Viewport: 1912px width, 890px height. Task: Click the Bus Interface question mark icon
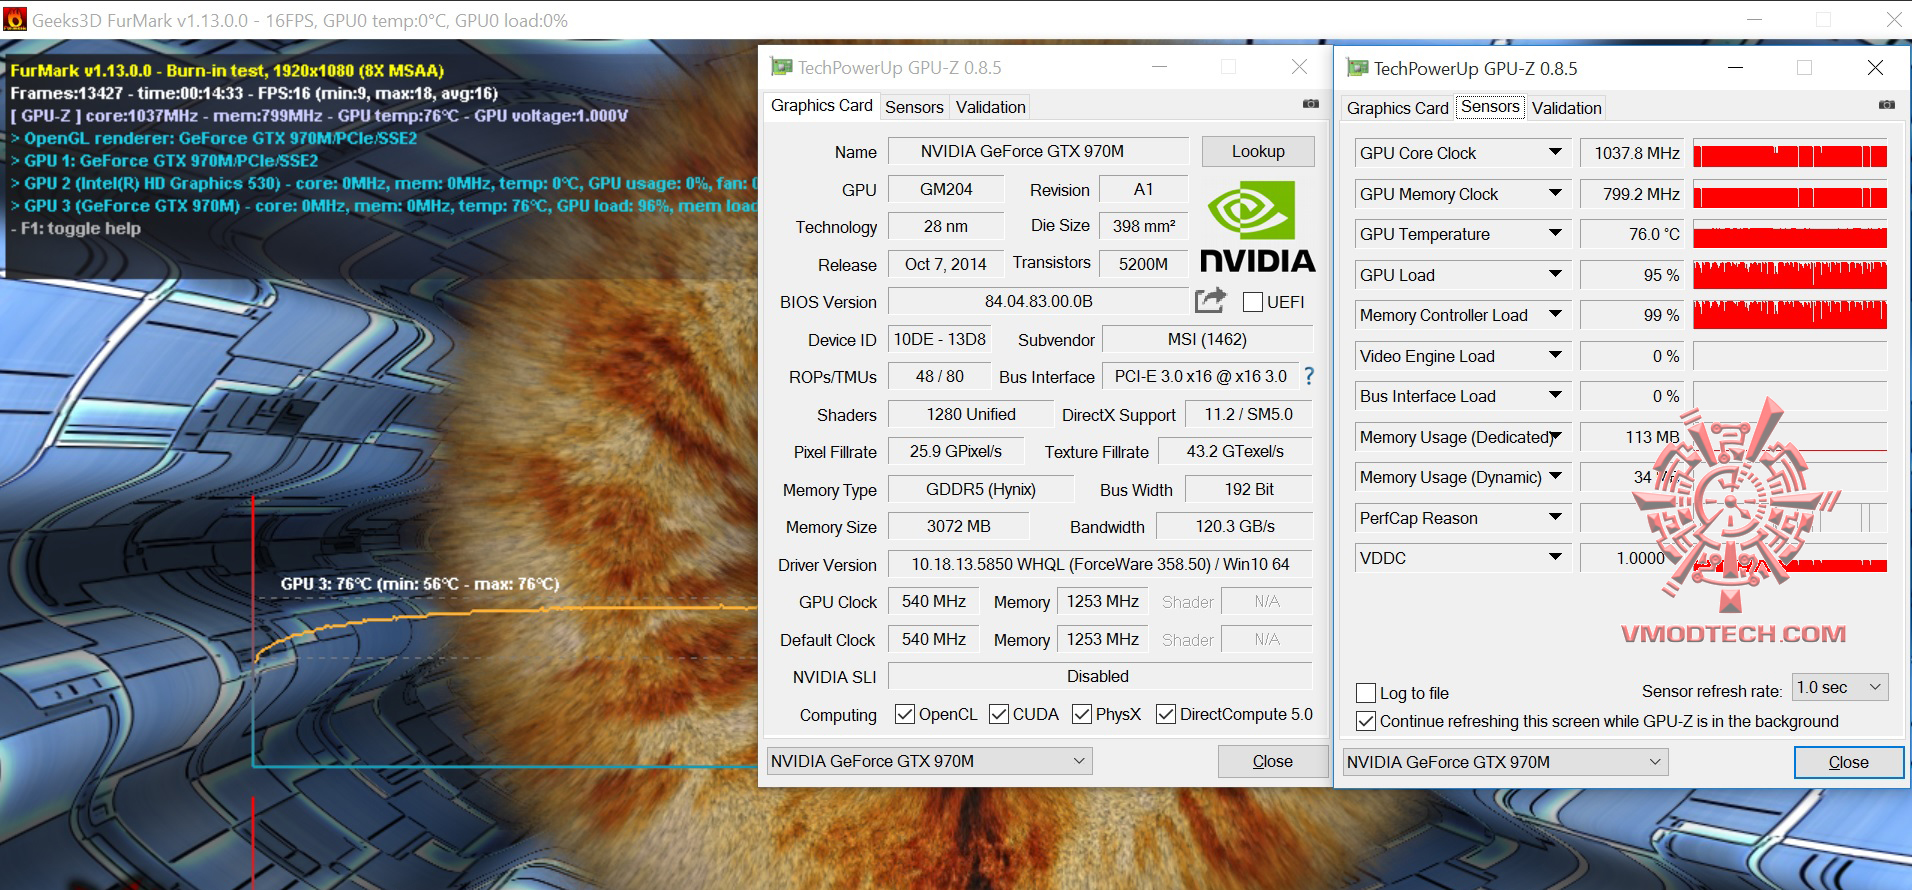1309,376
